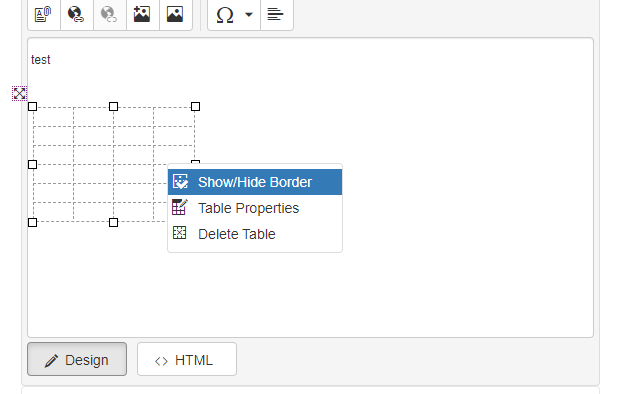Image resolution: width=632 pixels, height=394 pixels.
Task: Click the table's bottom-middle resize handle
Action: coord(114,222)
